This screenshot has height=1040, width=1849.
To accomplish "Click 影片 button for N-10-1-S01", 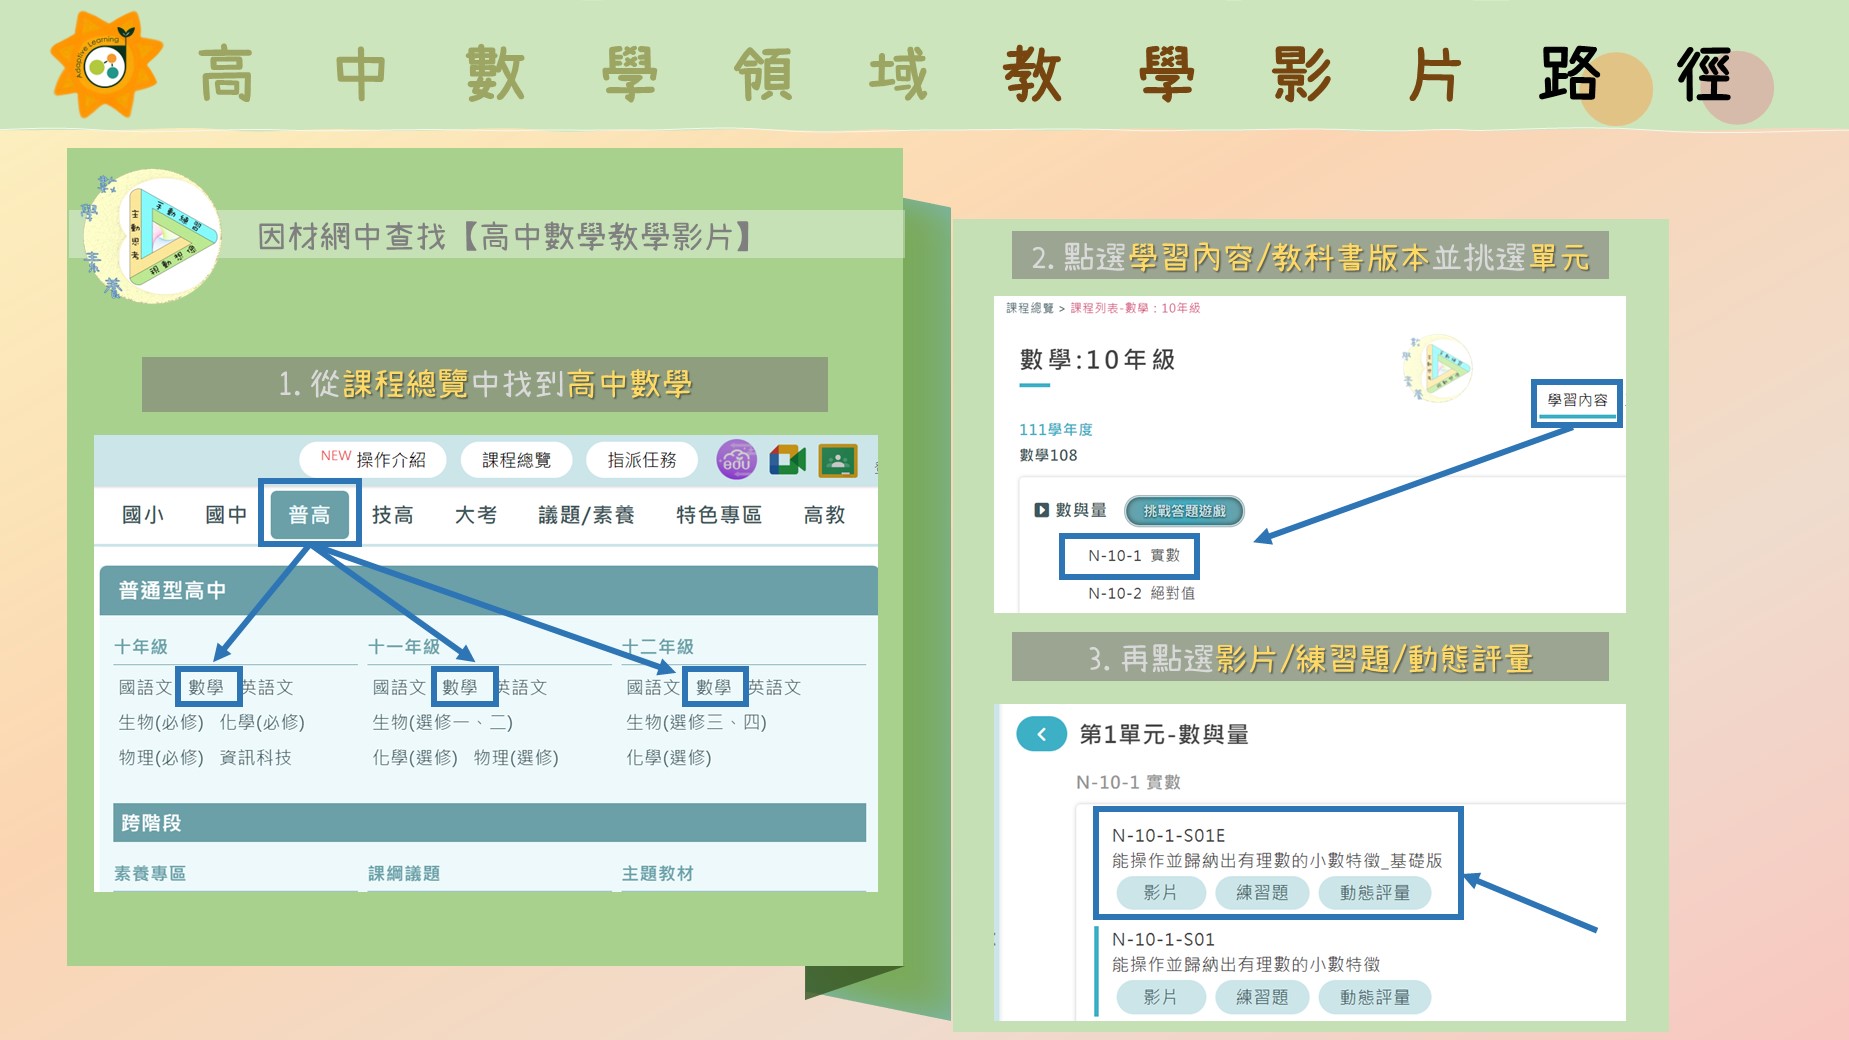I will (x=1160, y=997).
